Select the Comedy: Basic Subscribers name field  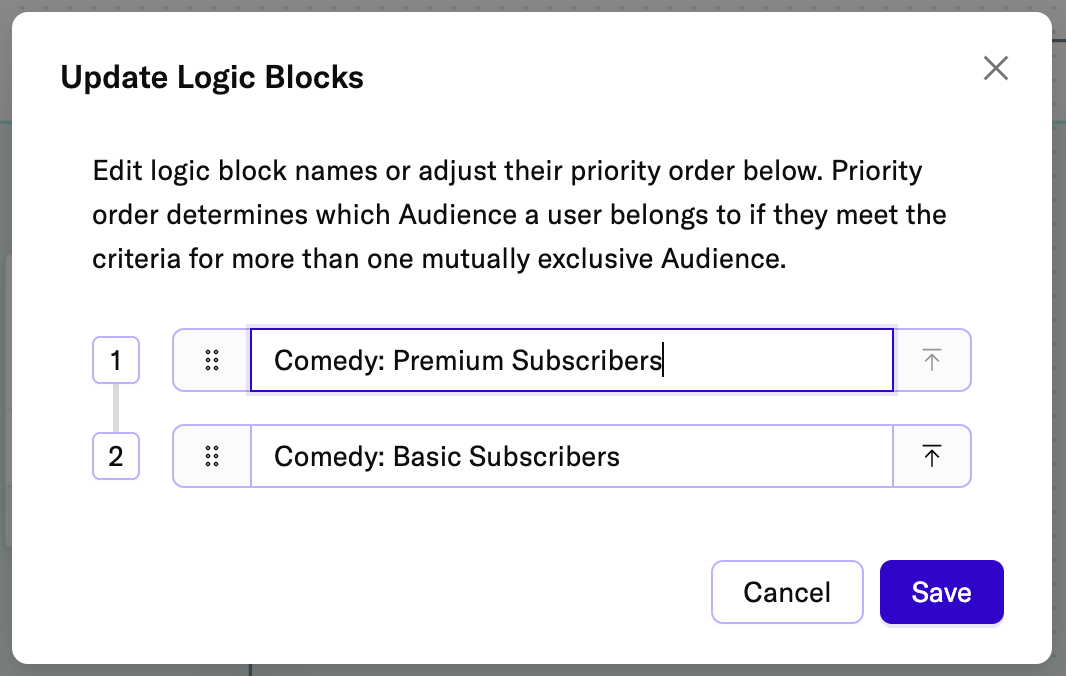[570, 456]
